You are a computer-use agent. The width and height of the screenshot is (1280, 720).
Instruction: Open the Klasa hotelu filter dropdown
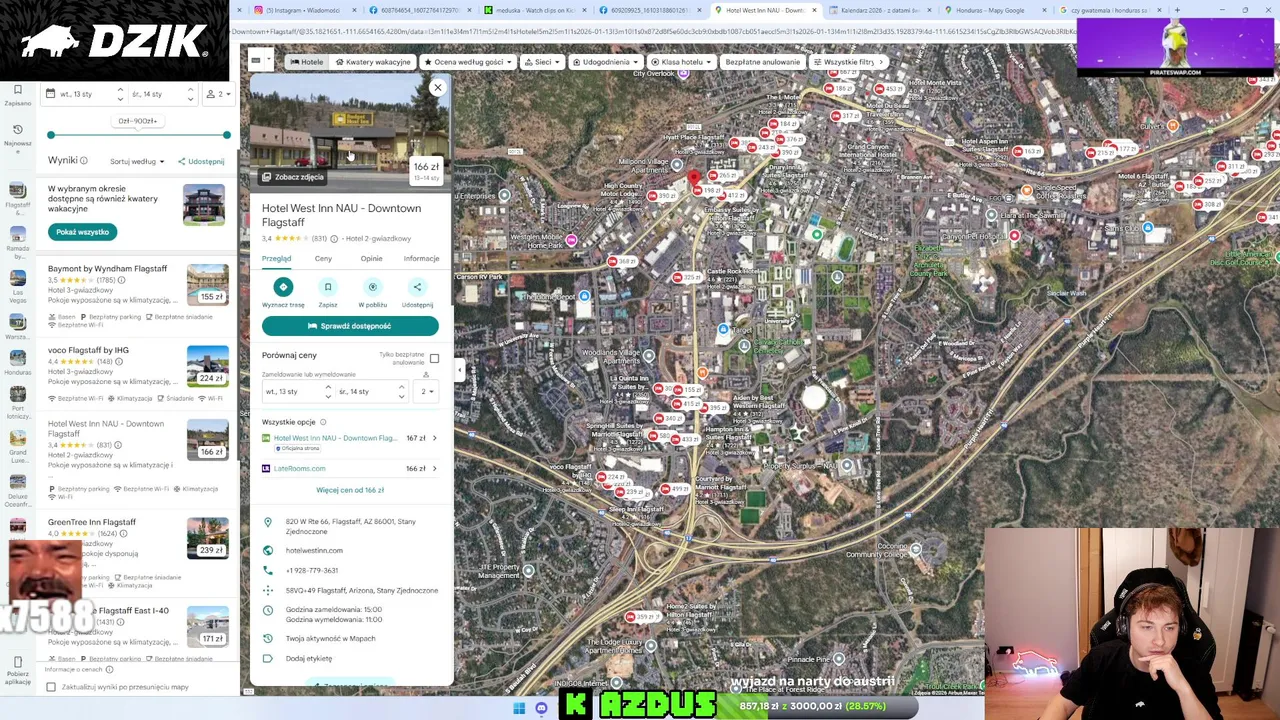pos(682,62)
